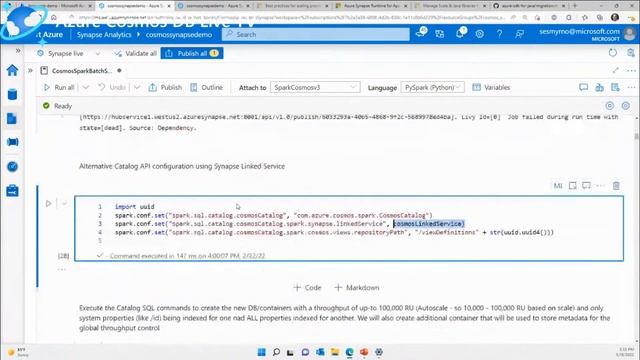
Task: Open File Explorer from the taskbar
Action: [x=335, y=352]
